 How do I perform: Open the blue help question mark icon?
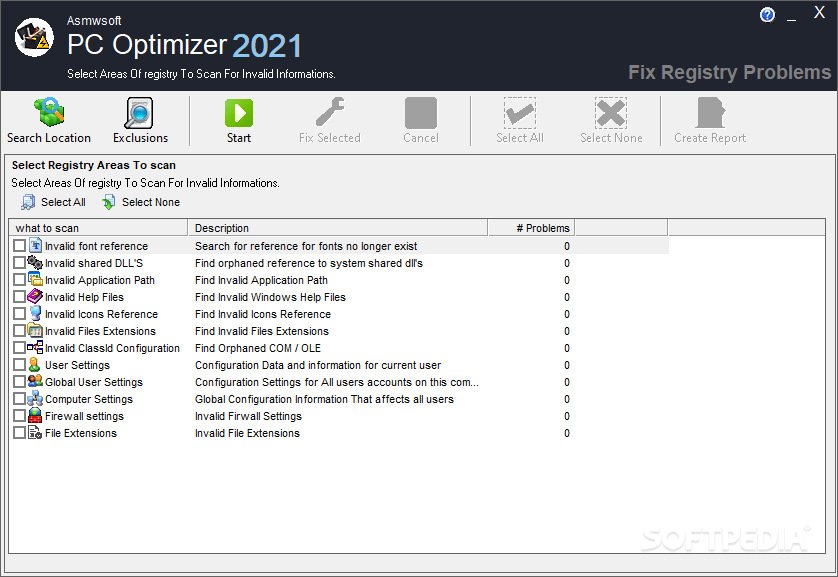767,15
